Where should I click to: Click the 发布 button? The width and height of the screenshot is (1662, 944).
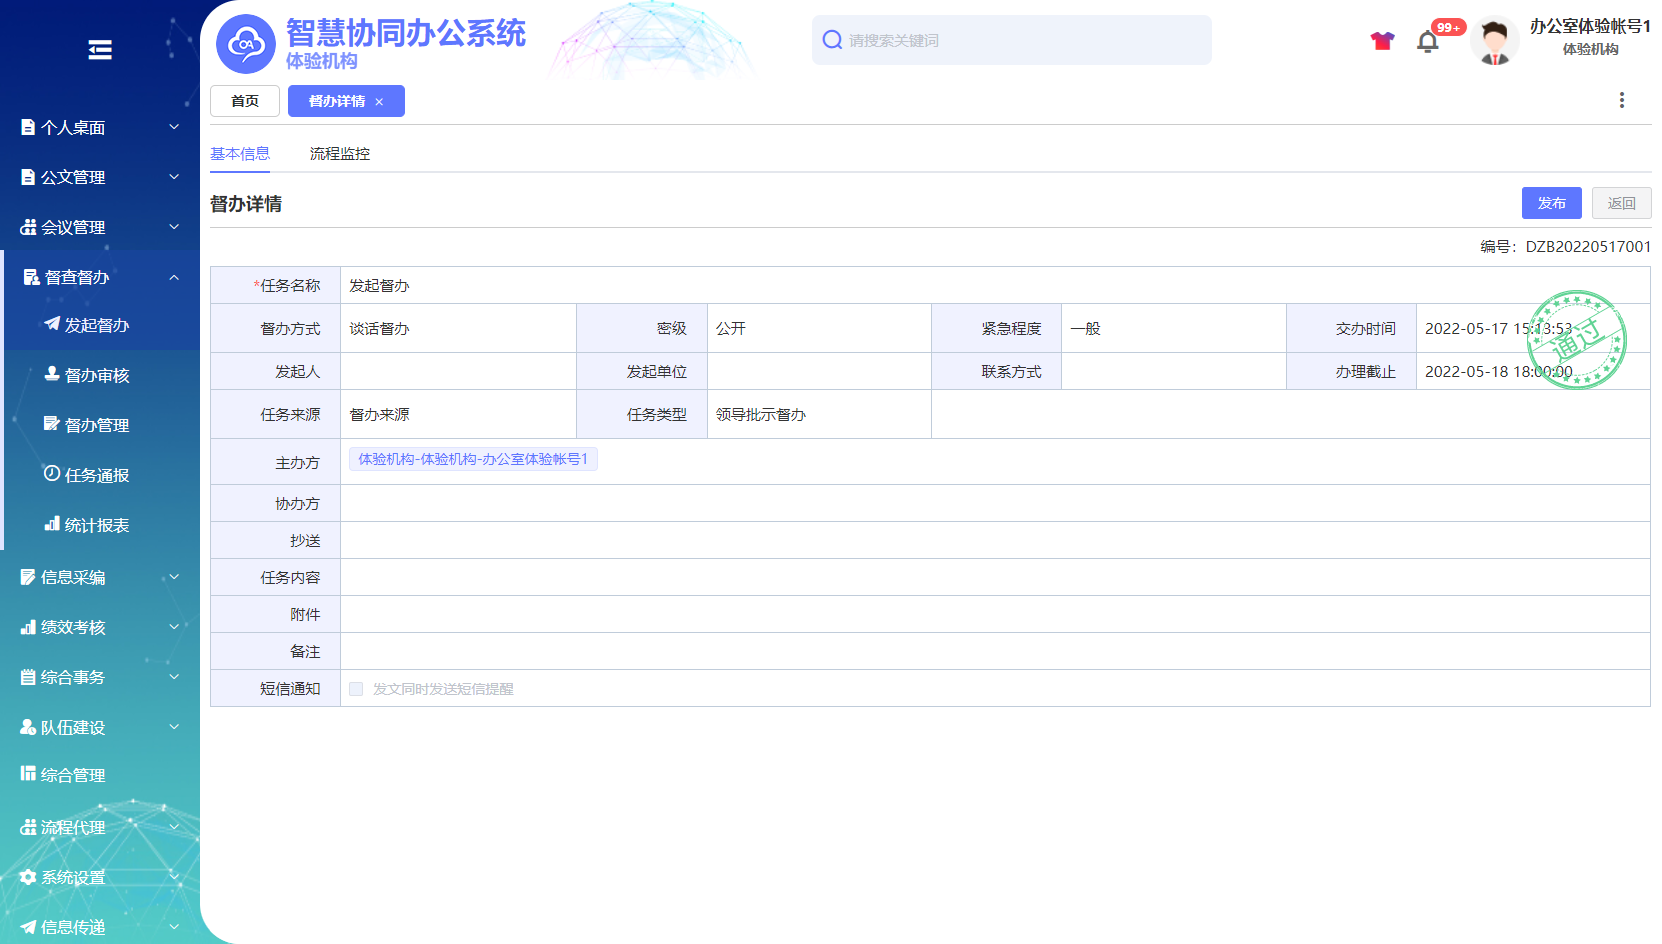(x=1551, y=203)
